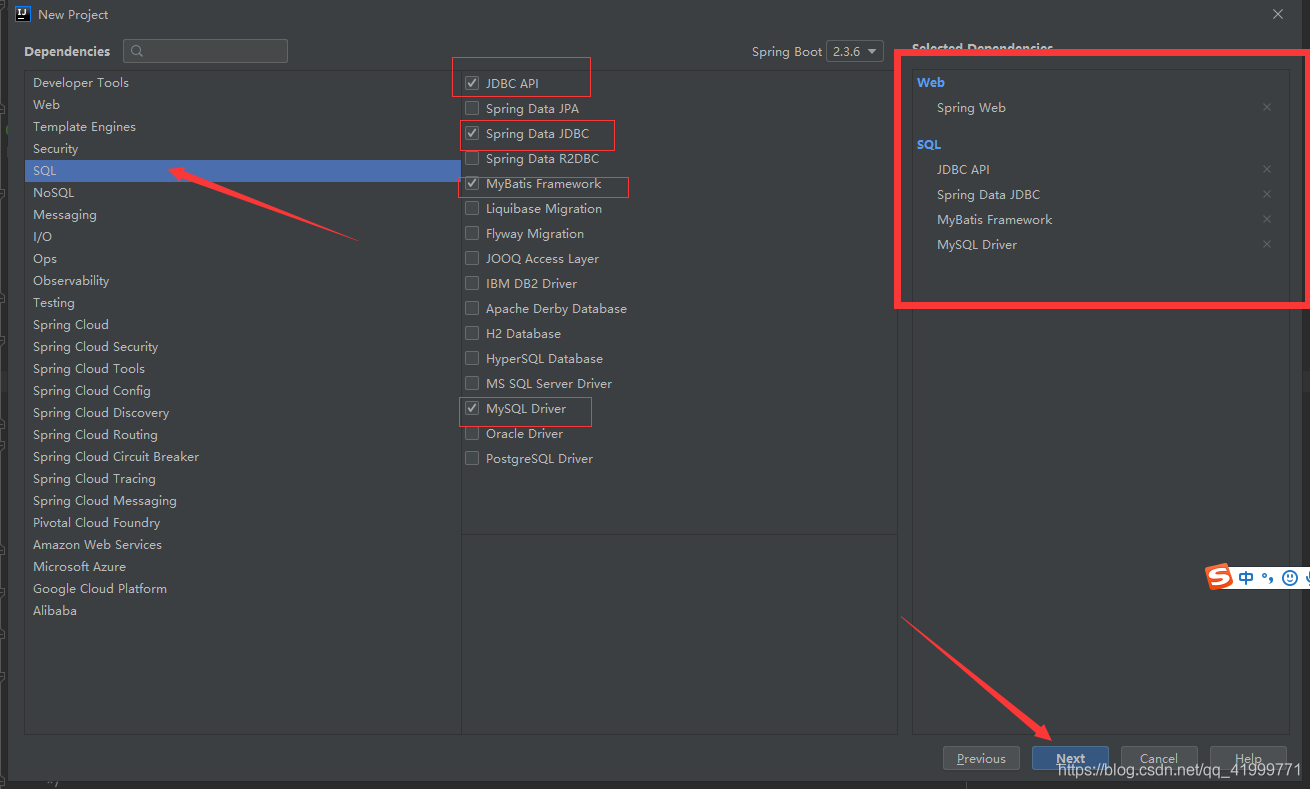1310x789 pixels.
Task: Uncheck MyBatis Framework checkbox
Action: [x=472, y=183]
